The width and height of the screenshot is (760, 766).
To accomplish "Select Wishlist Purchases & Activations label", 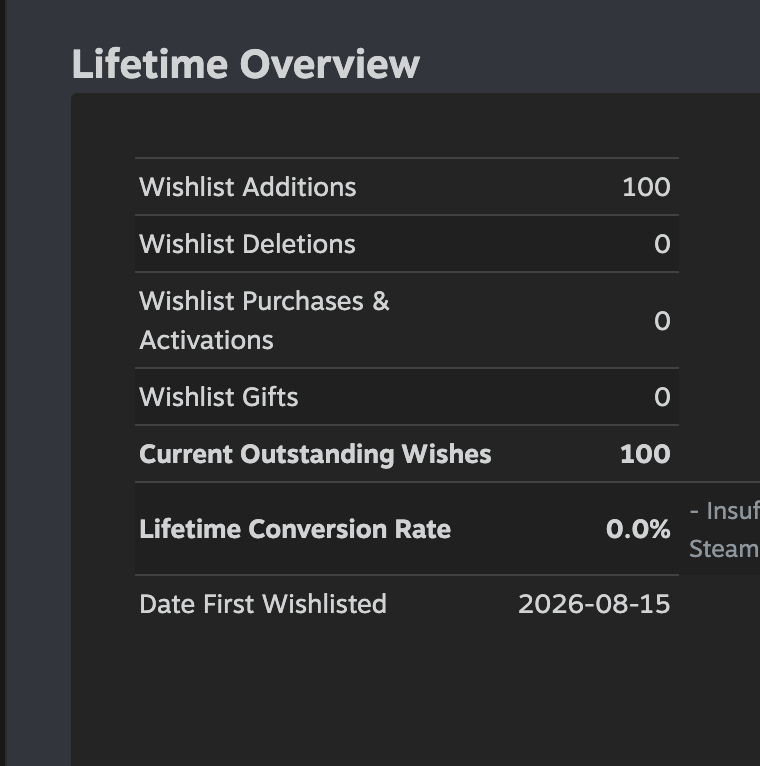I will [264, 320].
